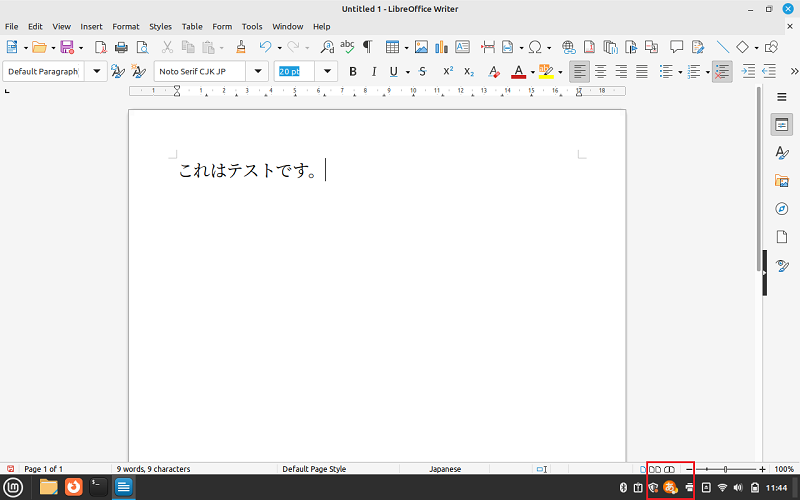Click Align Left button
The image size is (800, 500).
[x=579, y=72]
